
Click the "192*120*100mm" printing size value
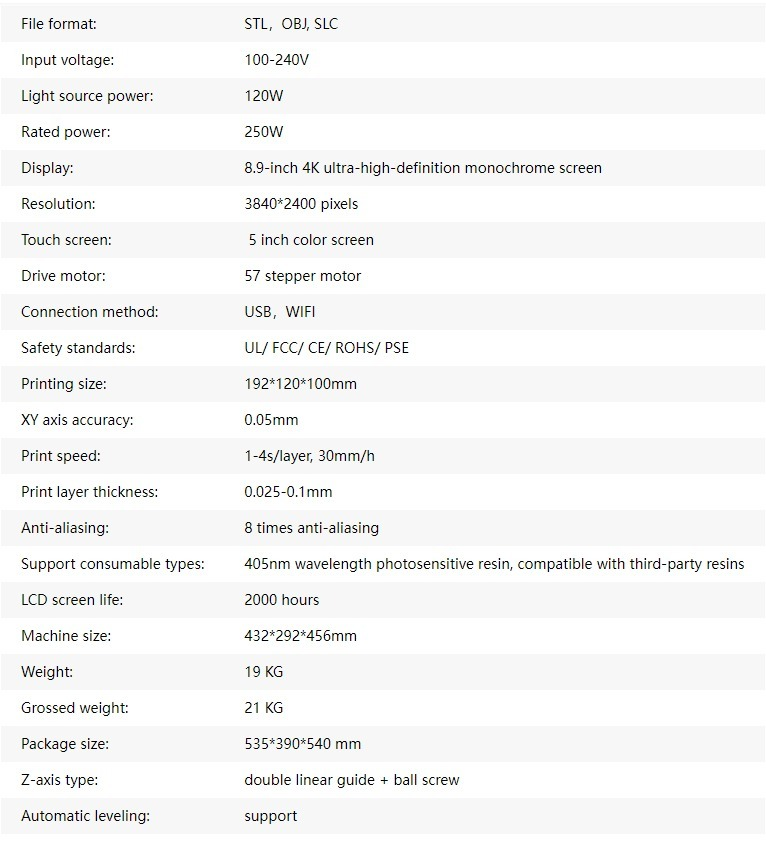tap(300, 384)
